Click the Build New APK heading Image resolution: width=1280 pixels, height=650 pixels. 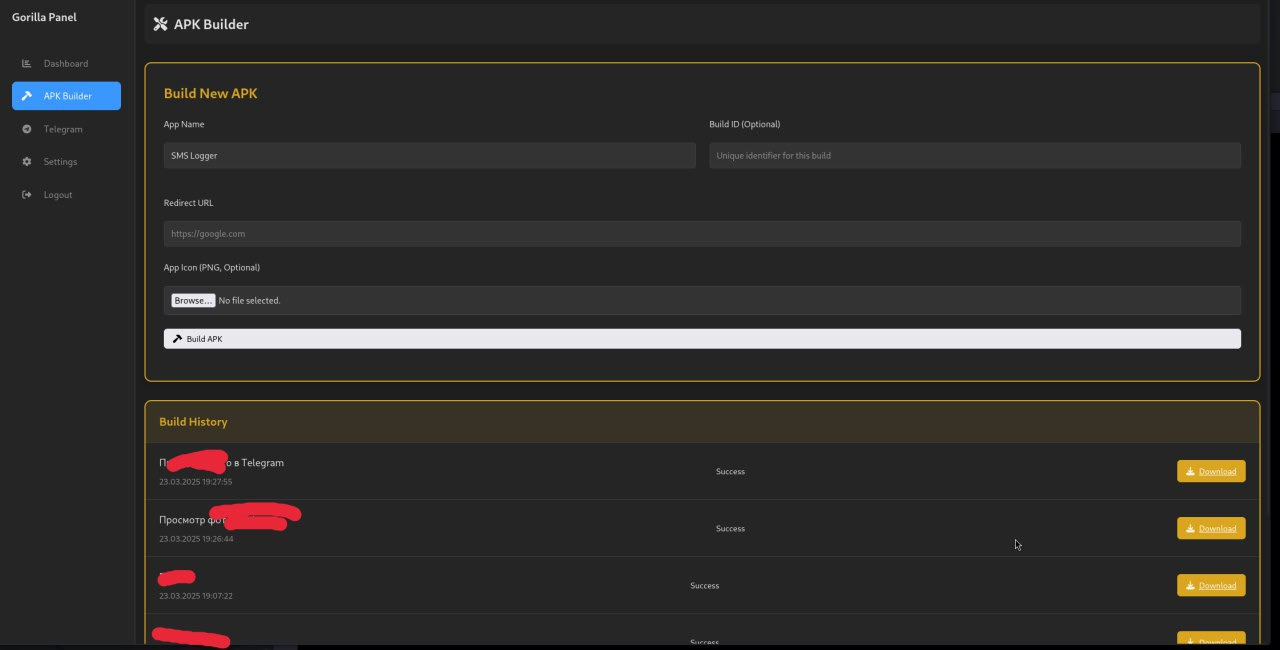pos(210,93)
